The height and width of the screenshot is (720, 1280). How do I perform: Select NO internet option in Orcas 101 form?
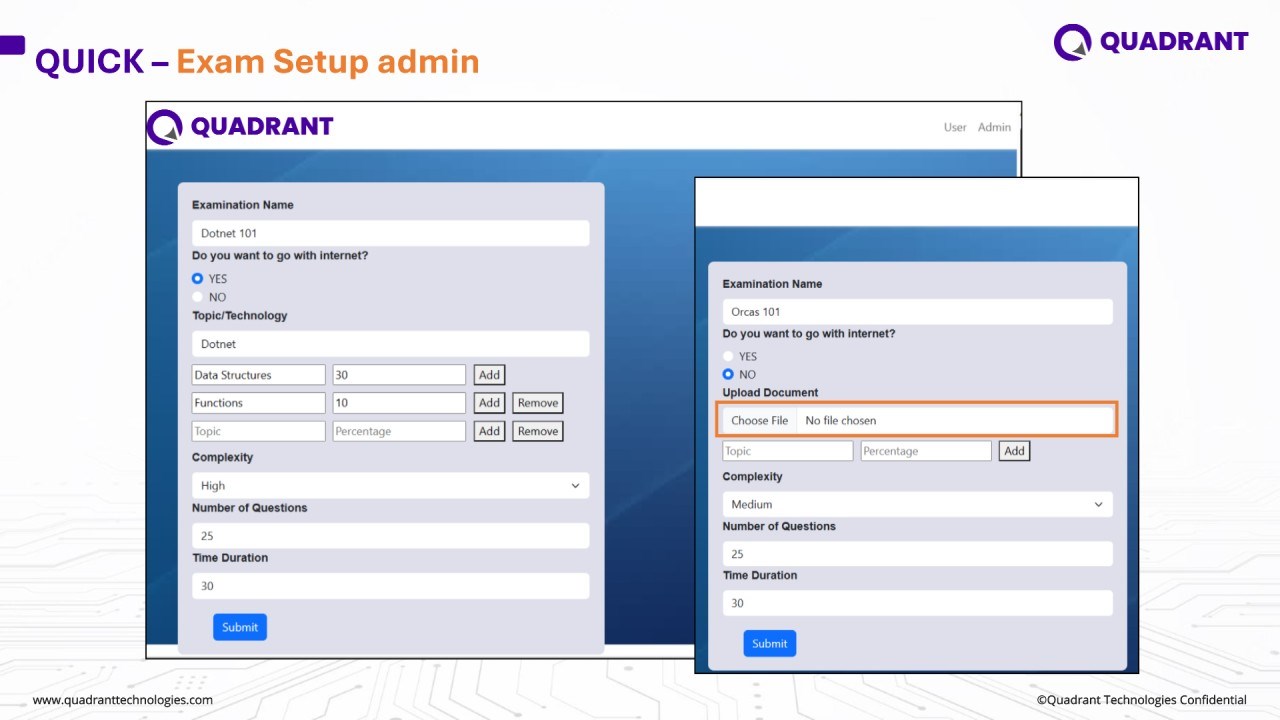click(728, 374)
